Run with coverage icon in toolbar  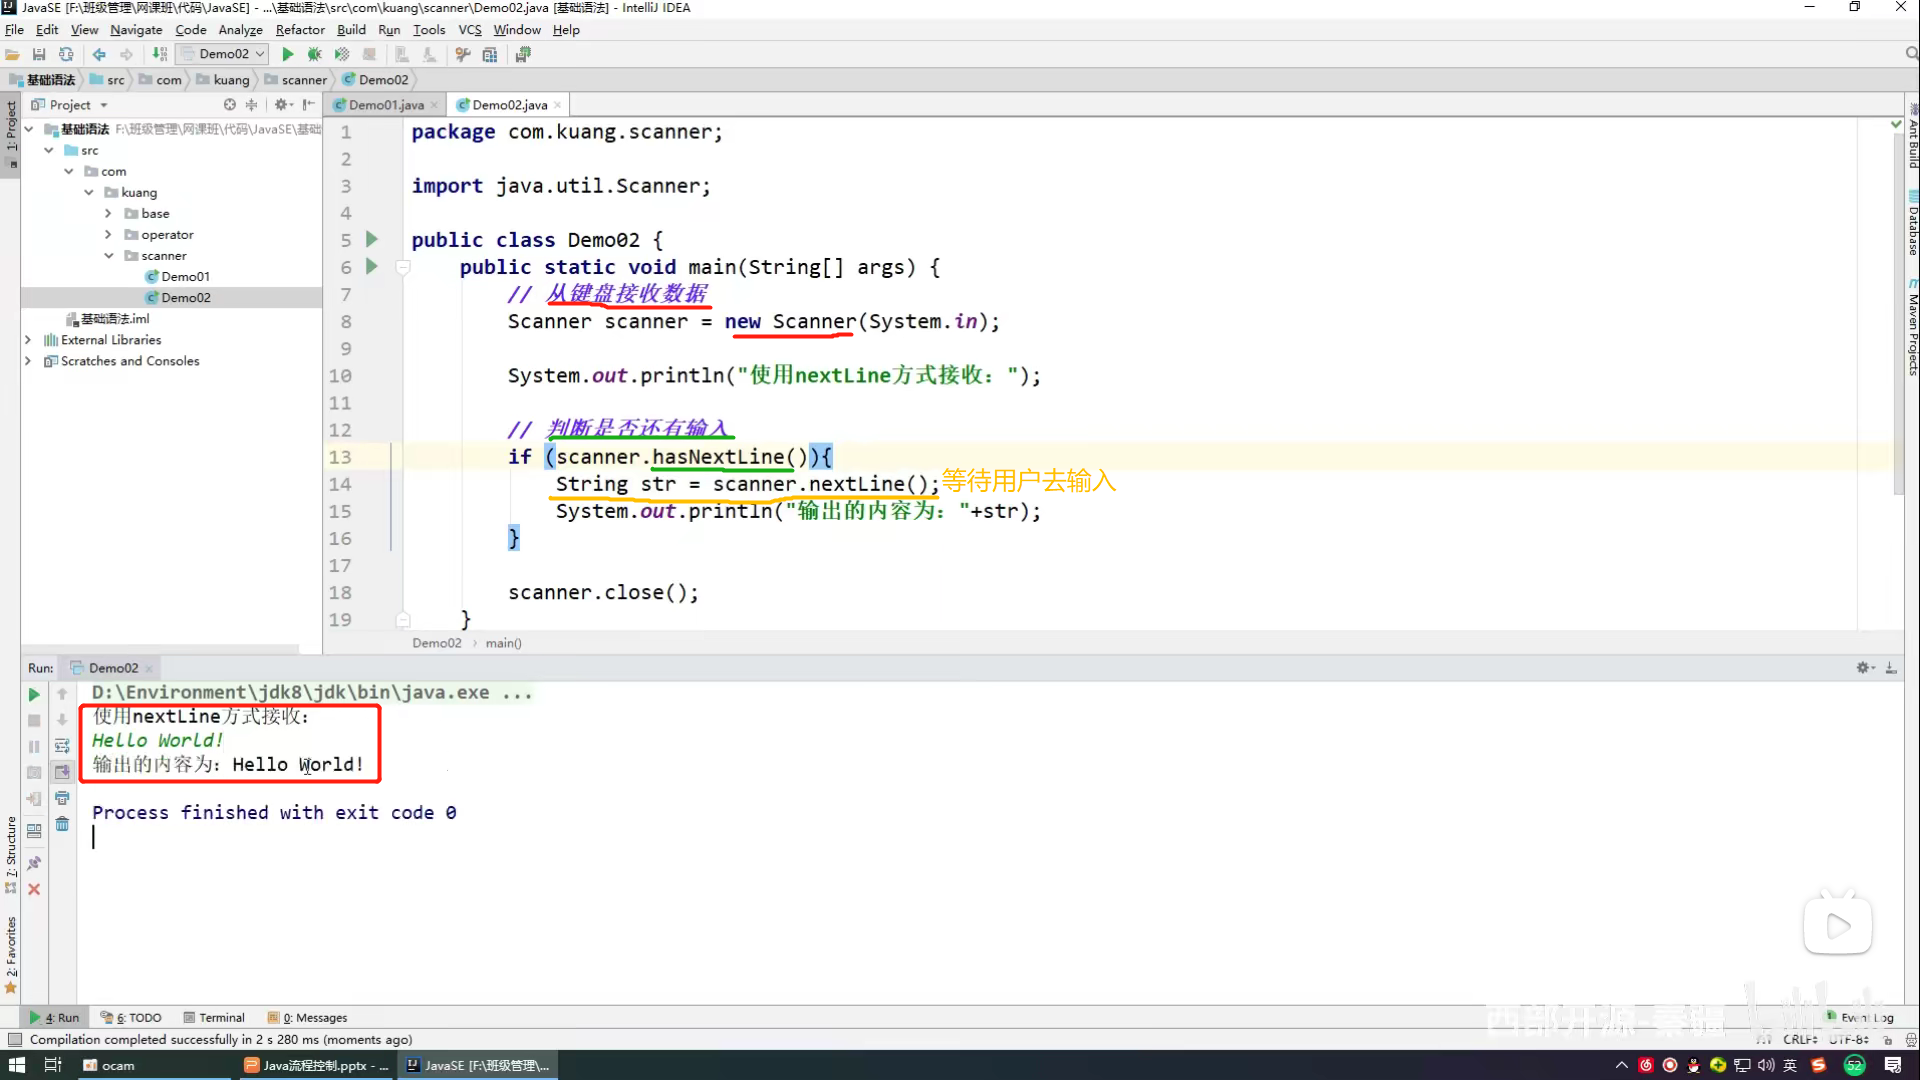click(342, 55)
